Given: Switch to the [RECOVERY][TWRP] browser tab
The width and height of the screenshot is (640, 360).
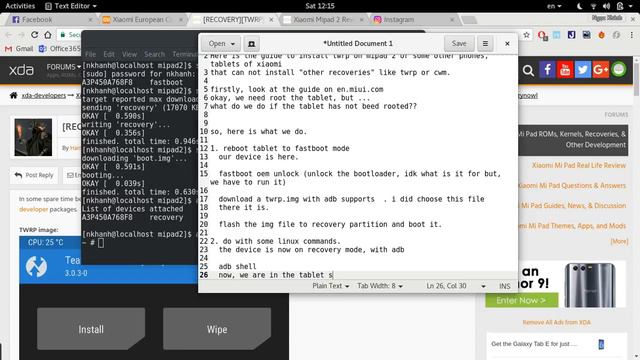Looking at the screenshot, I should [233, 20].
